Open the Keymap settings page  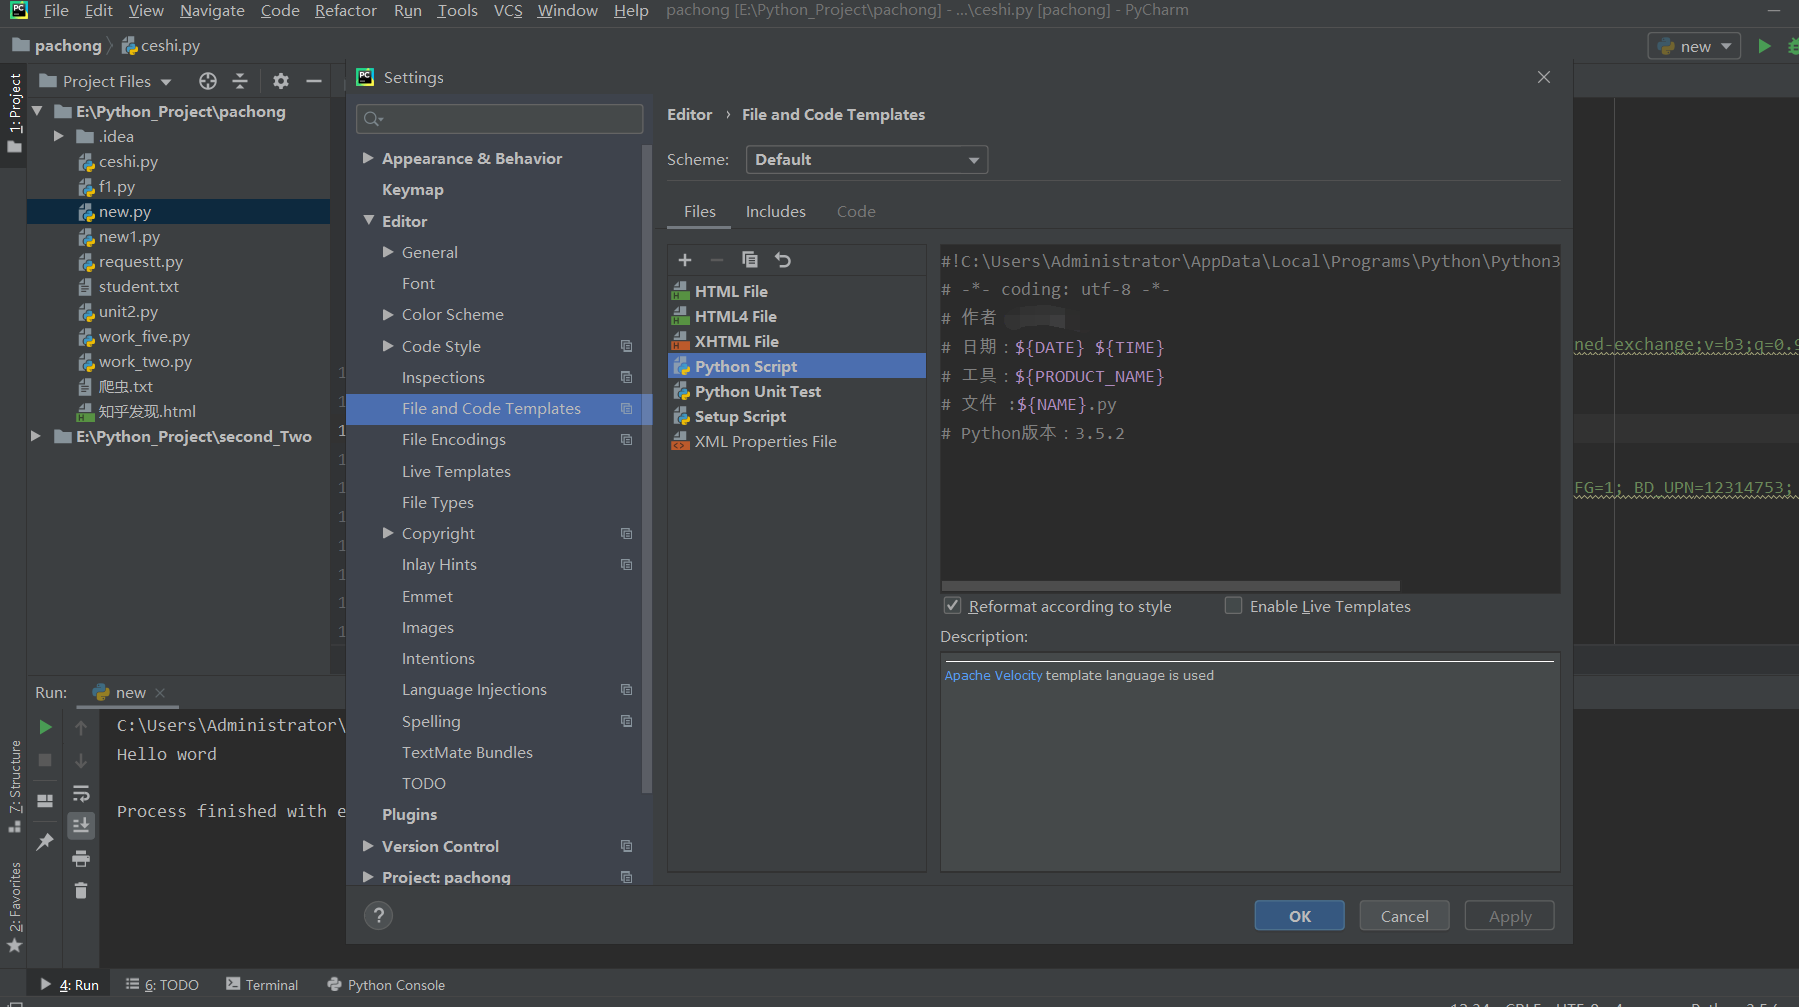[412, 189]
